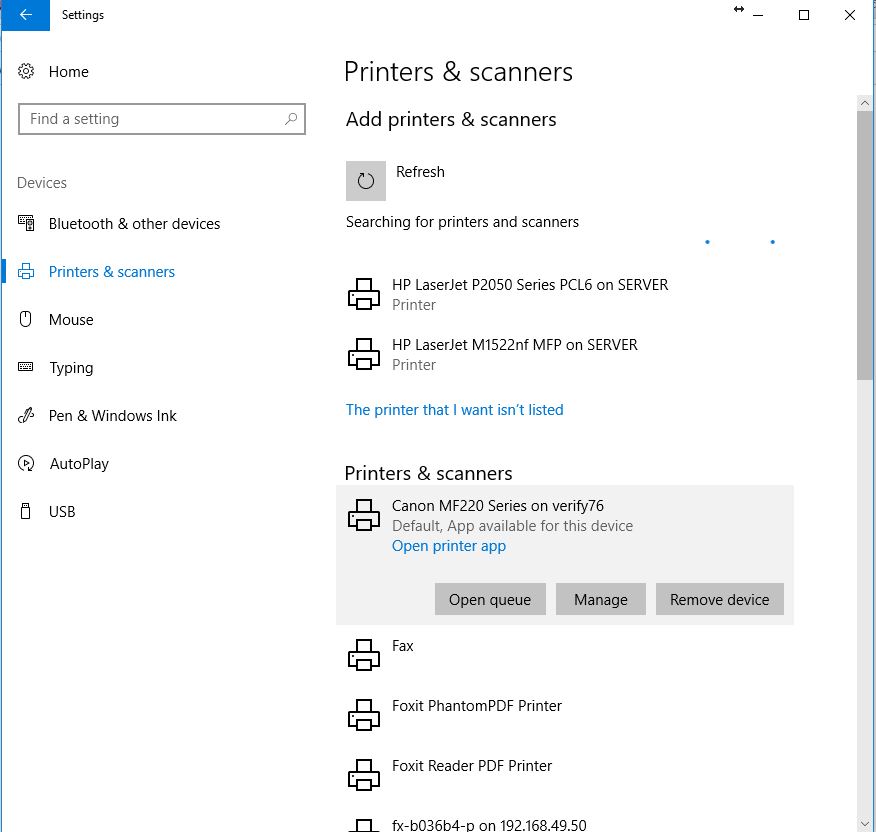The image size is (876, 832).
Task: Open Bluetooth & other devices page
Action: coord(134,224)
